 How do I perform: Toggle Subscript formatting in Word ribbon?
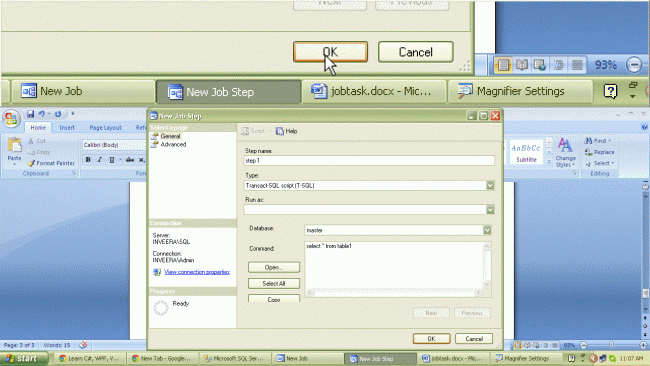pyautogui.click(x=142, y=160)
